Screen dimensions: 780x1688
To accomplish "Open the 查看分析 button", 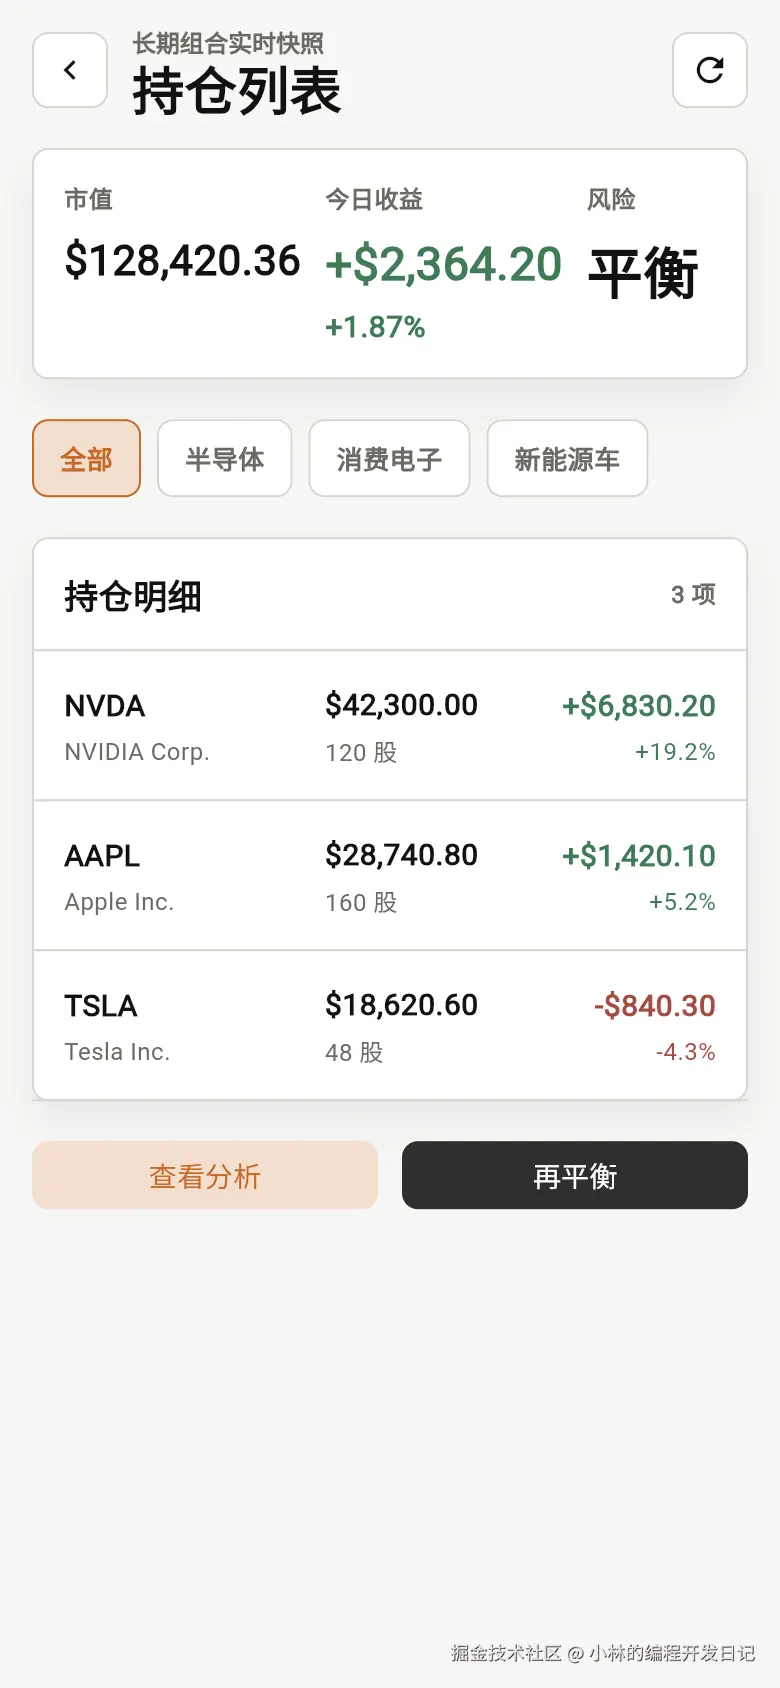I will tap(205, 1175).
